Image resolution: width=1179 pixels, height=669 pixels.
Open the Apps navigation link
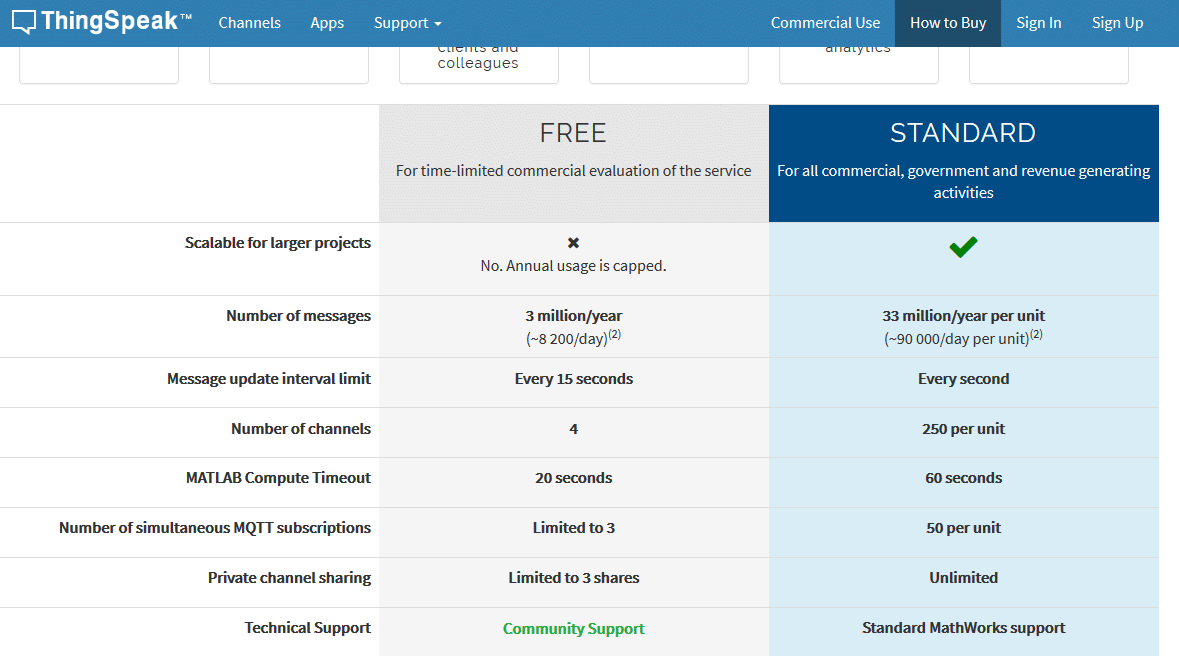pos(327,23)
